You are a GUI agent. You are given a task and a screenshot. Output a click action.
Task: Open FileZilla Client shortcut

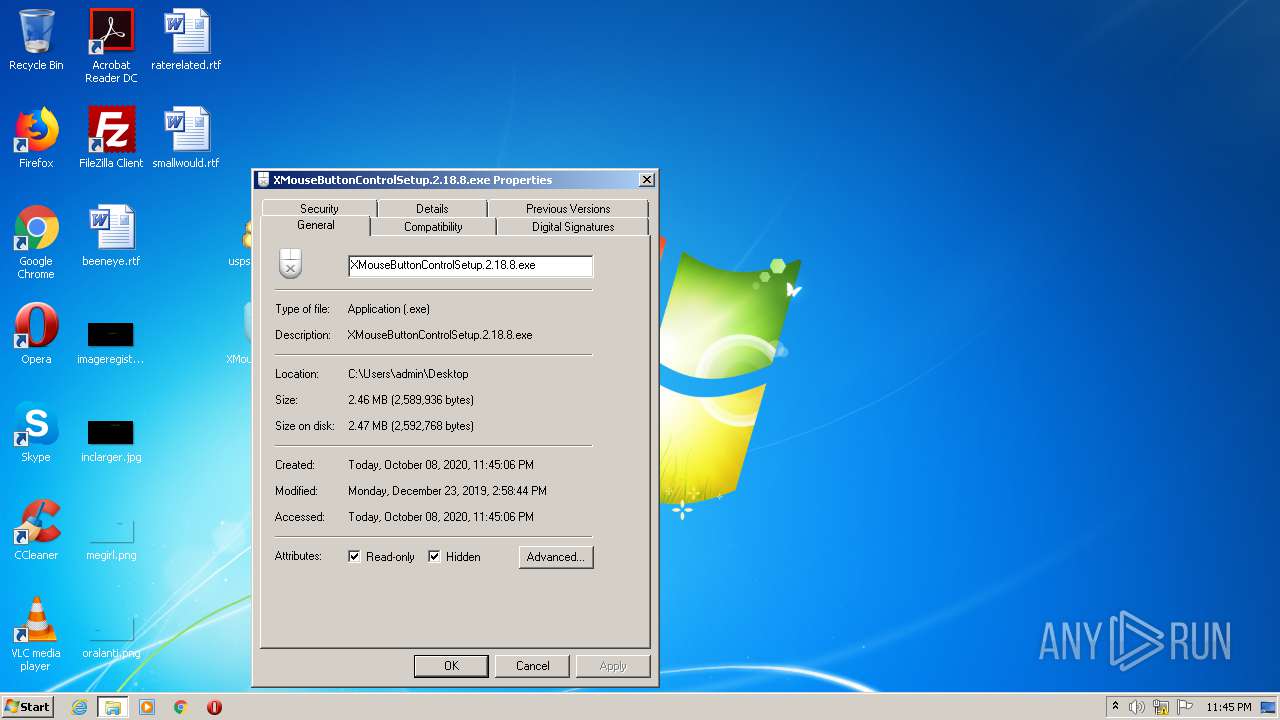[x=111, y=138]
